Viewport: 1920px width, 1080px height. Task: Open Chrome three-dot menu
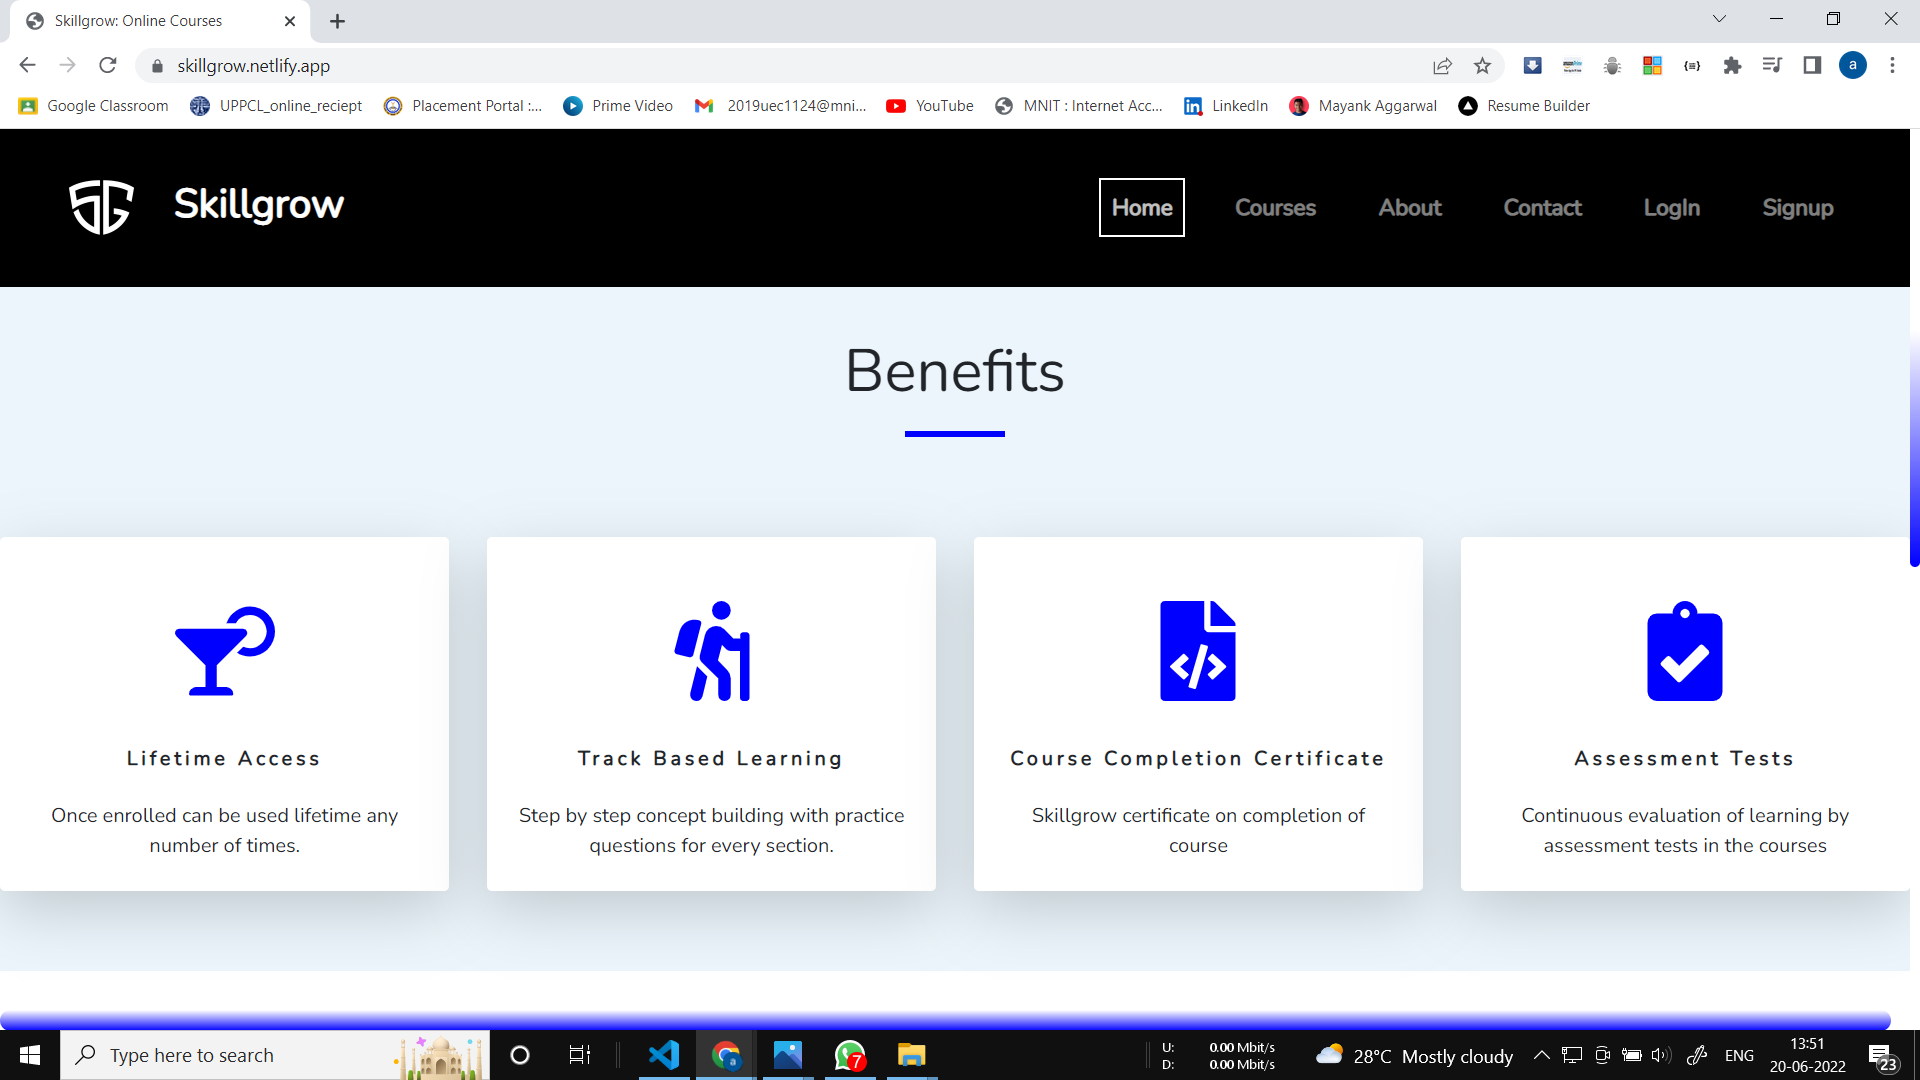coord(1892,66)
